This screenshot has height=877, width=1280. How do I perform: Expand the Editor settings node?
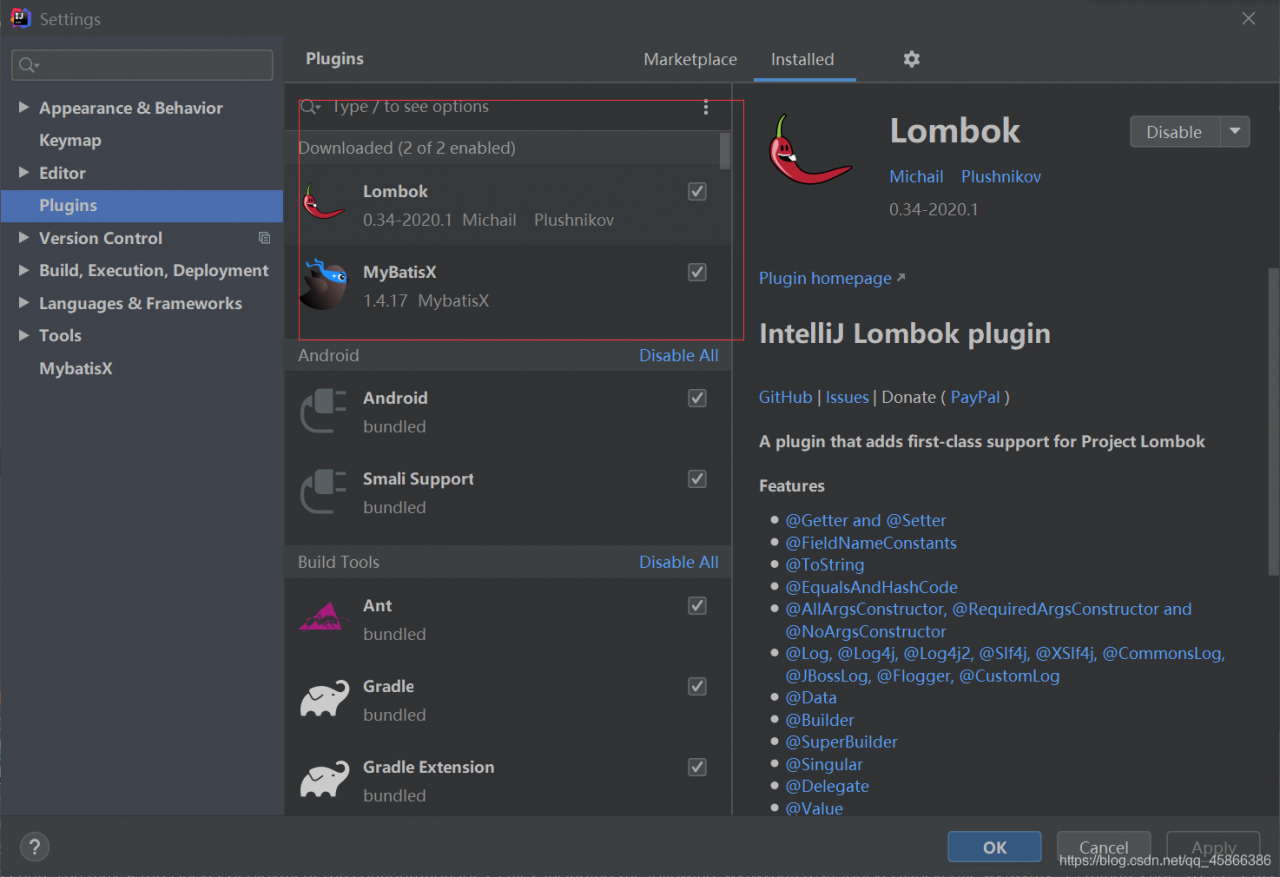click(x=23, y=172)
